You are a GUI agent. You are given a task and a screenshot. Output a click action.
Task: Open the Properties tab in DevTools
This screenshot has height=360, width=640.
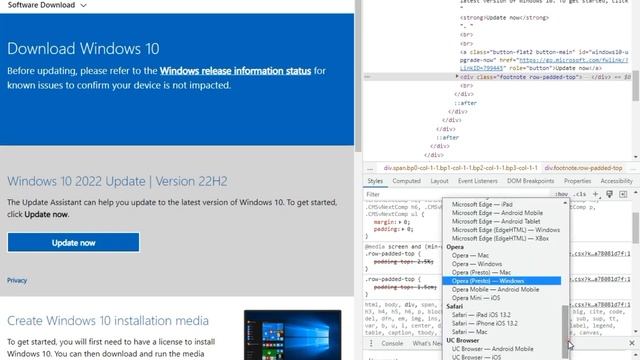[577, 181]
